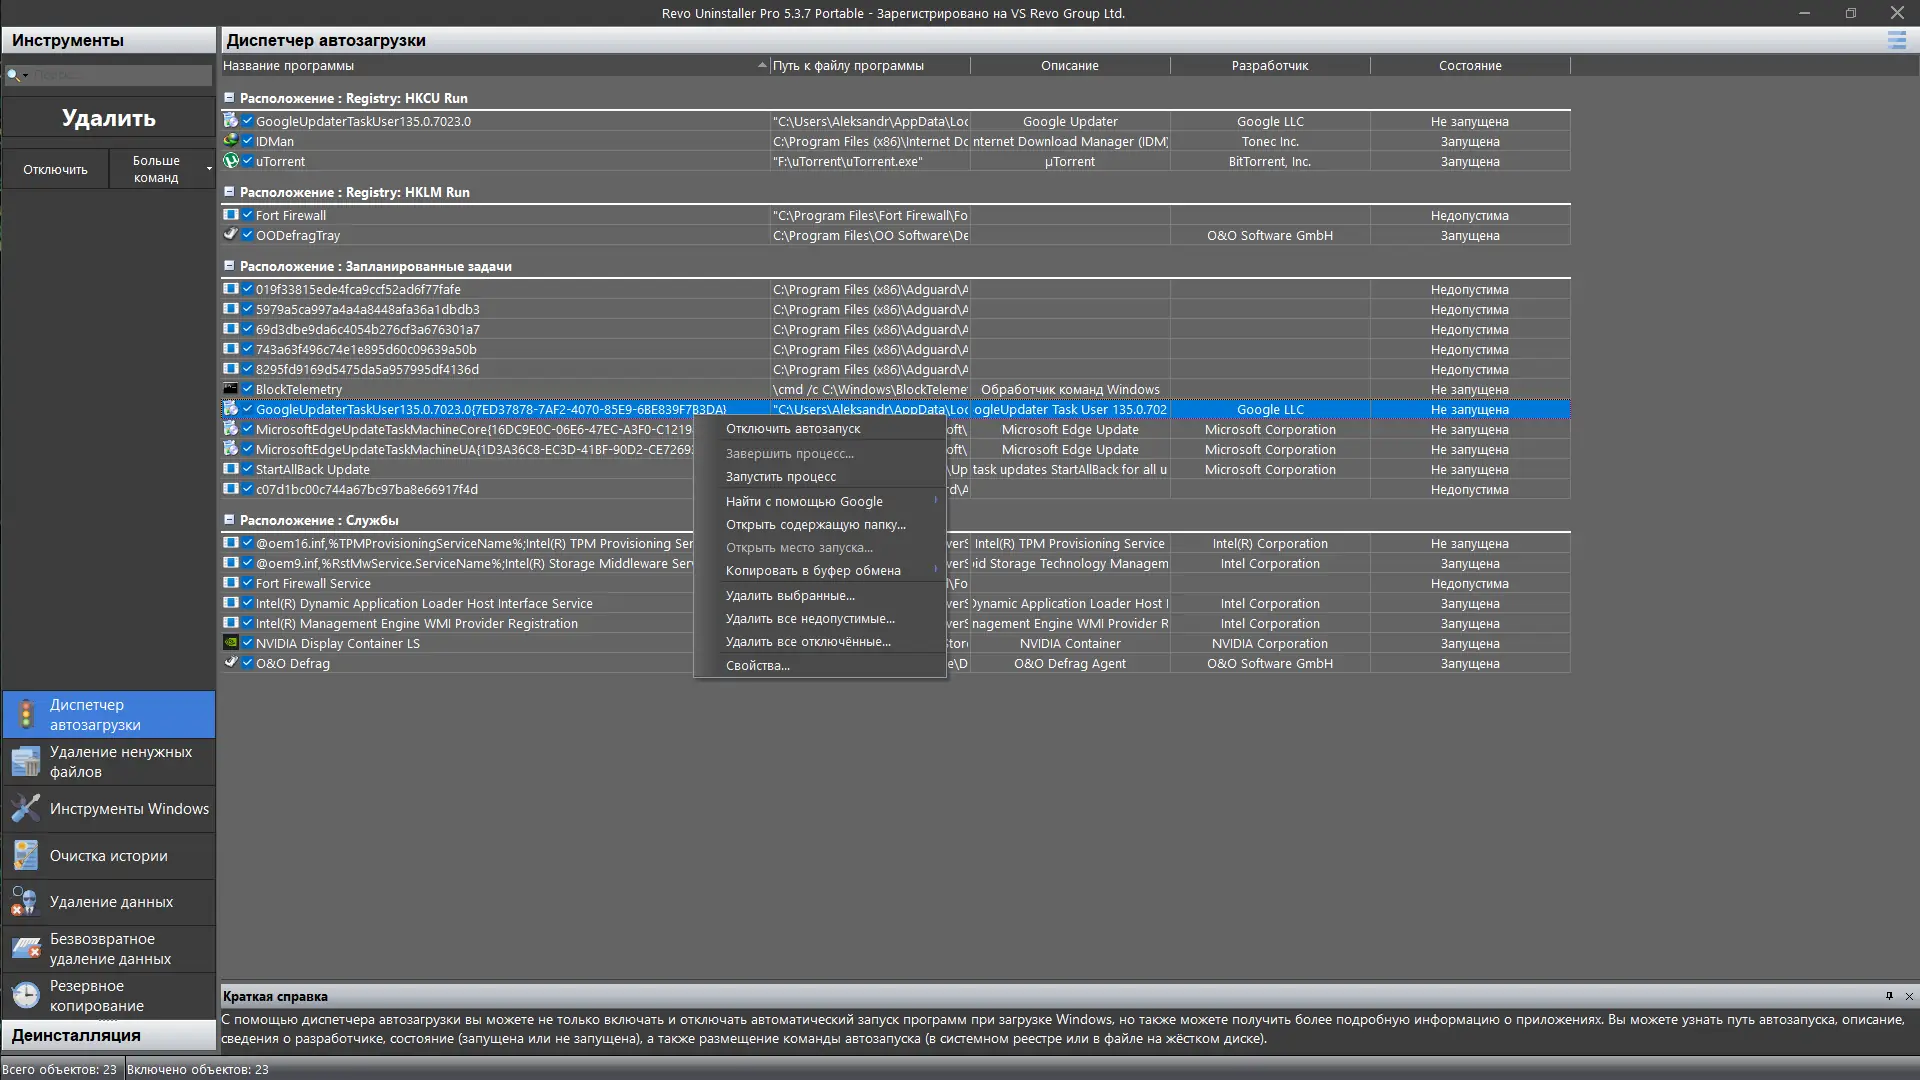Open Autorun Manager traffic-light icon
The height and width of the screenshot is (1080, 1920).
click(x=26, y=715)
